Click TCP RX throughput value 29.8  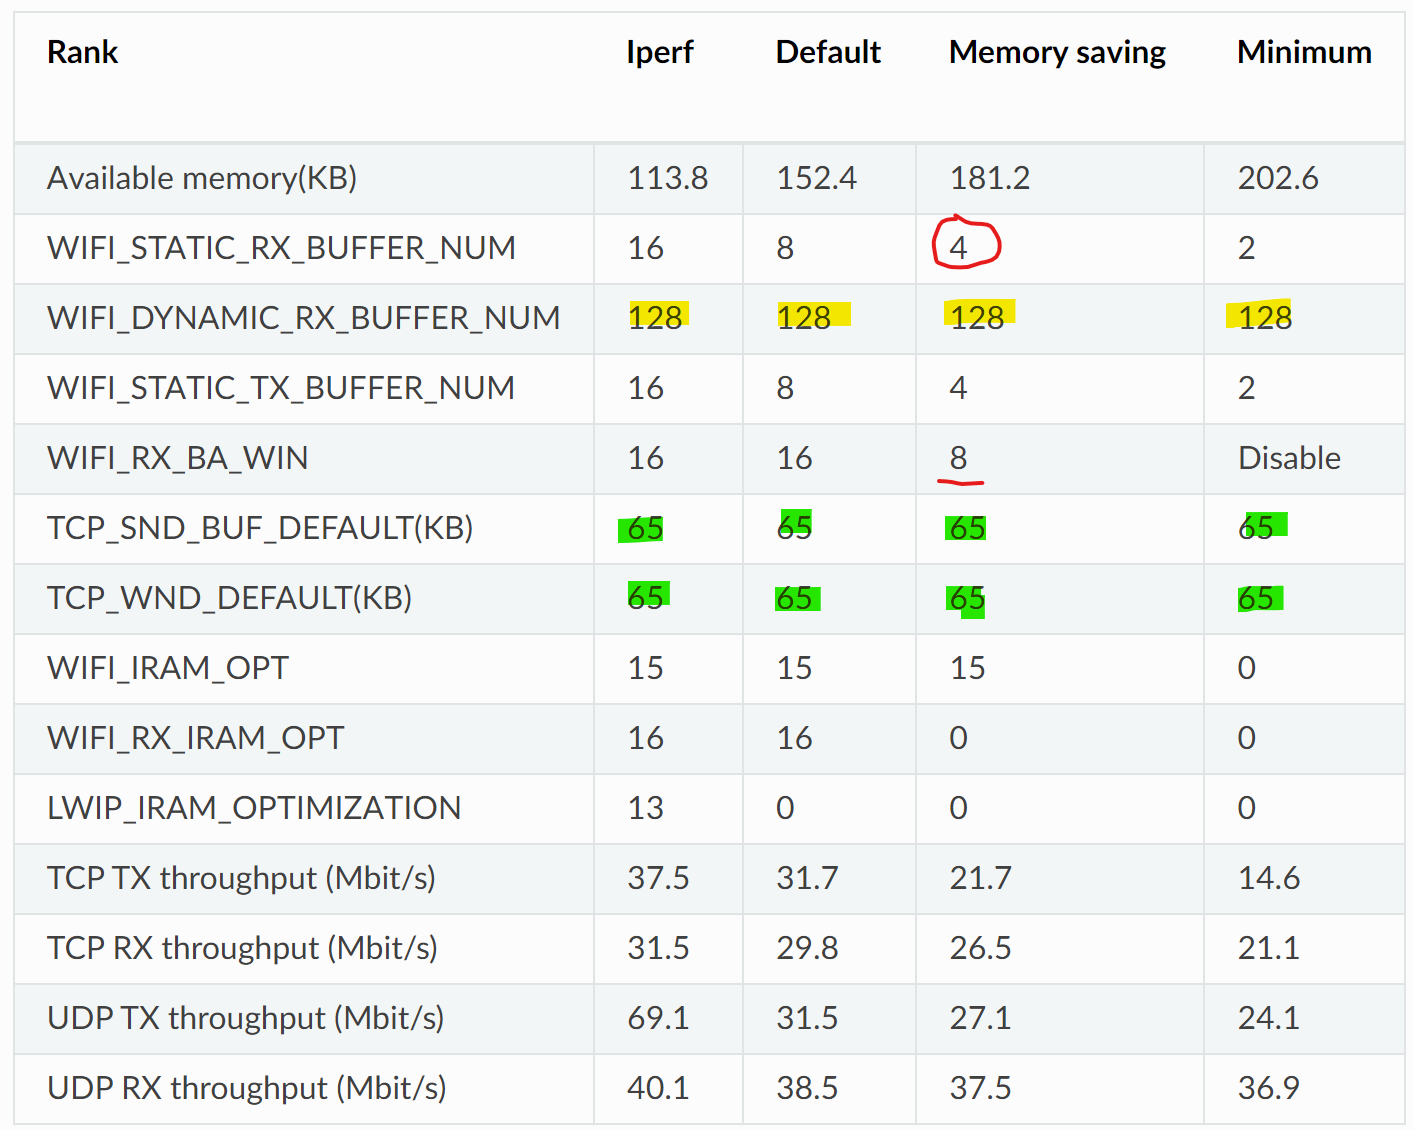807,948
